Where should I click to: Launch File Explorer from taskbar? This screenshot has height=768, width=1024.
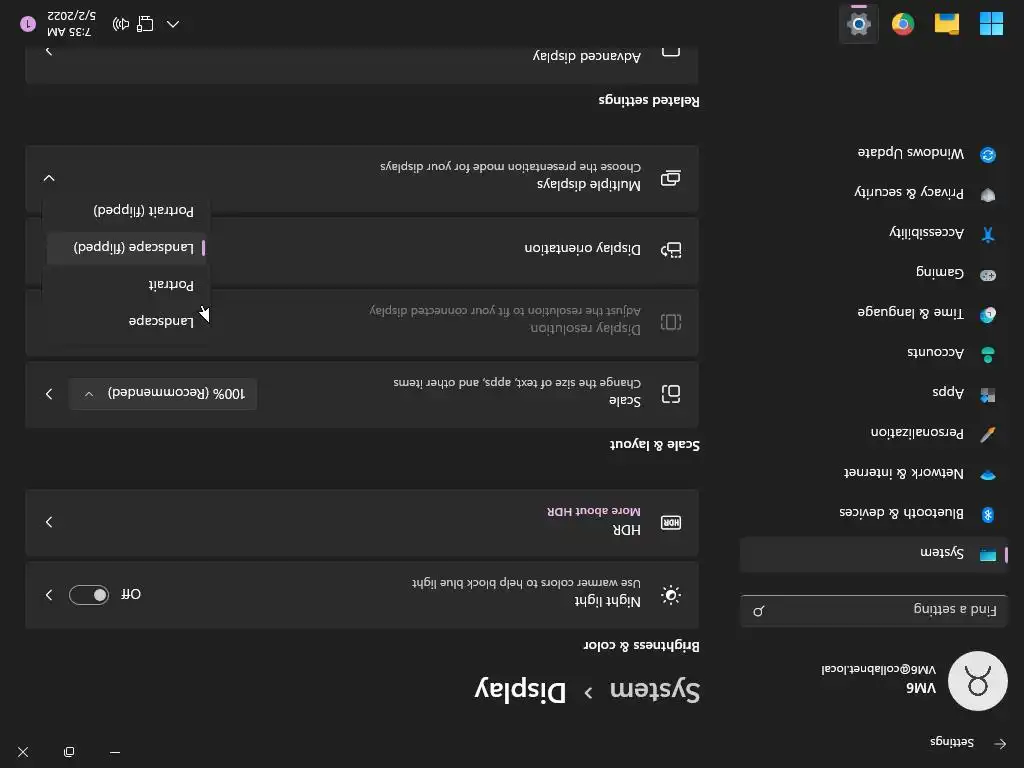(x=946, y=24)
